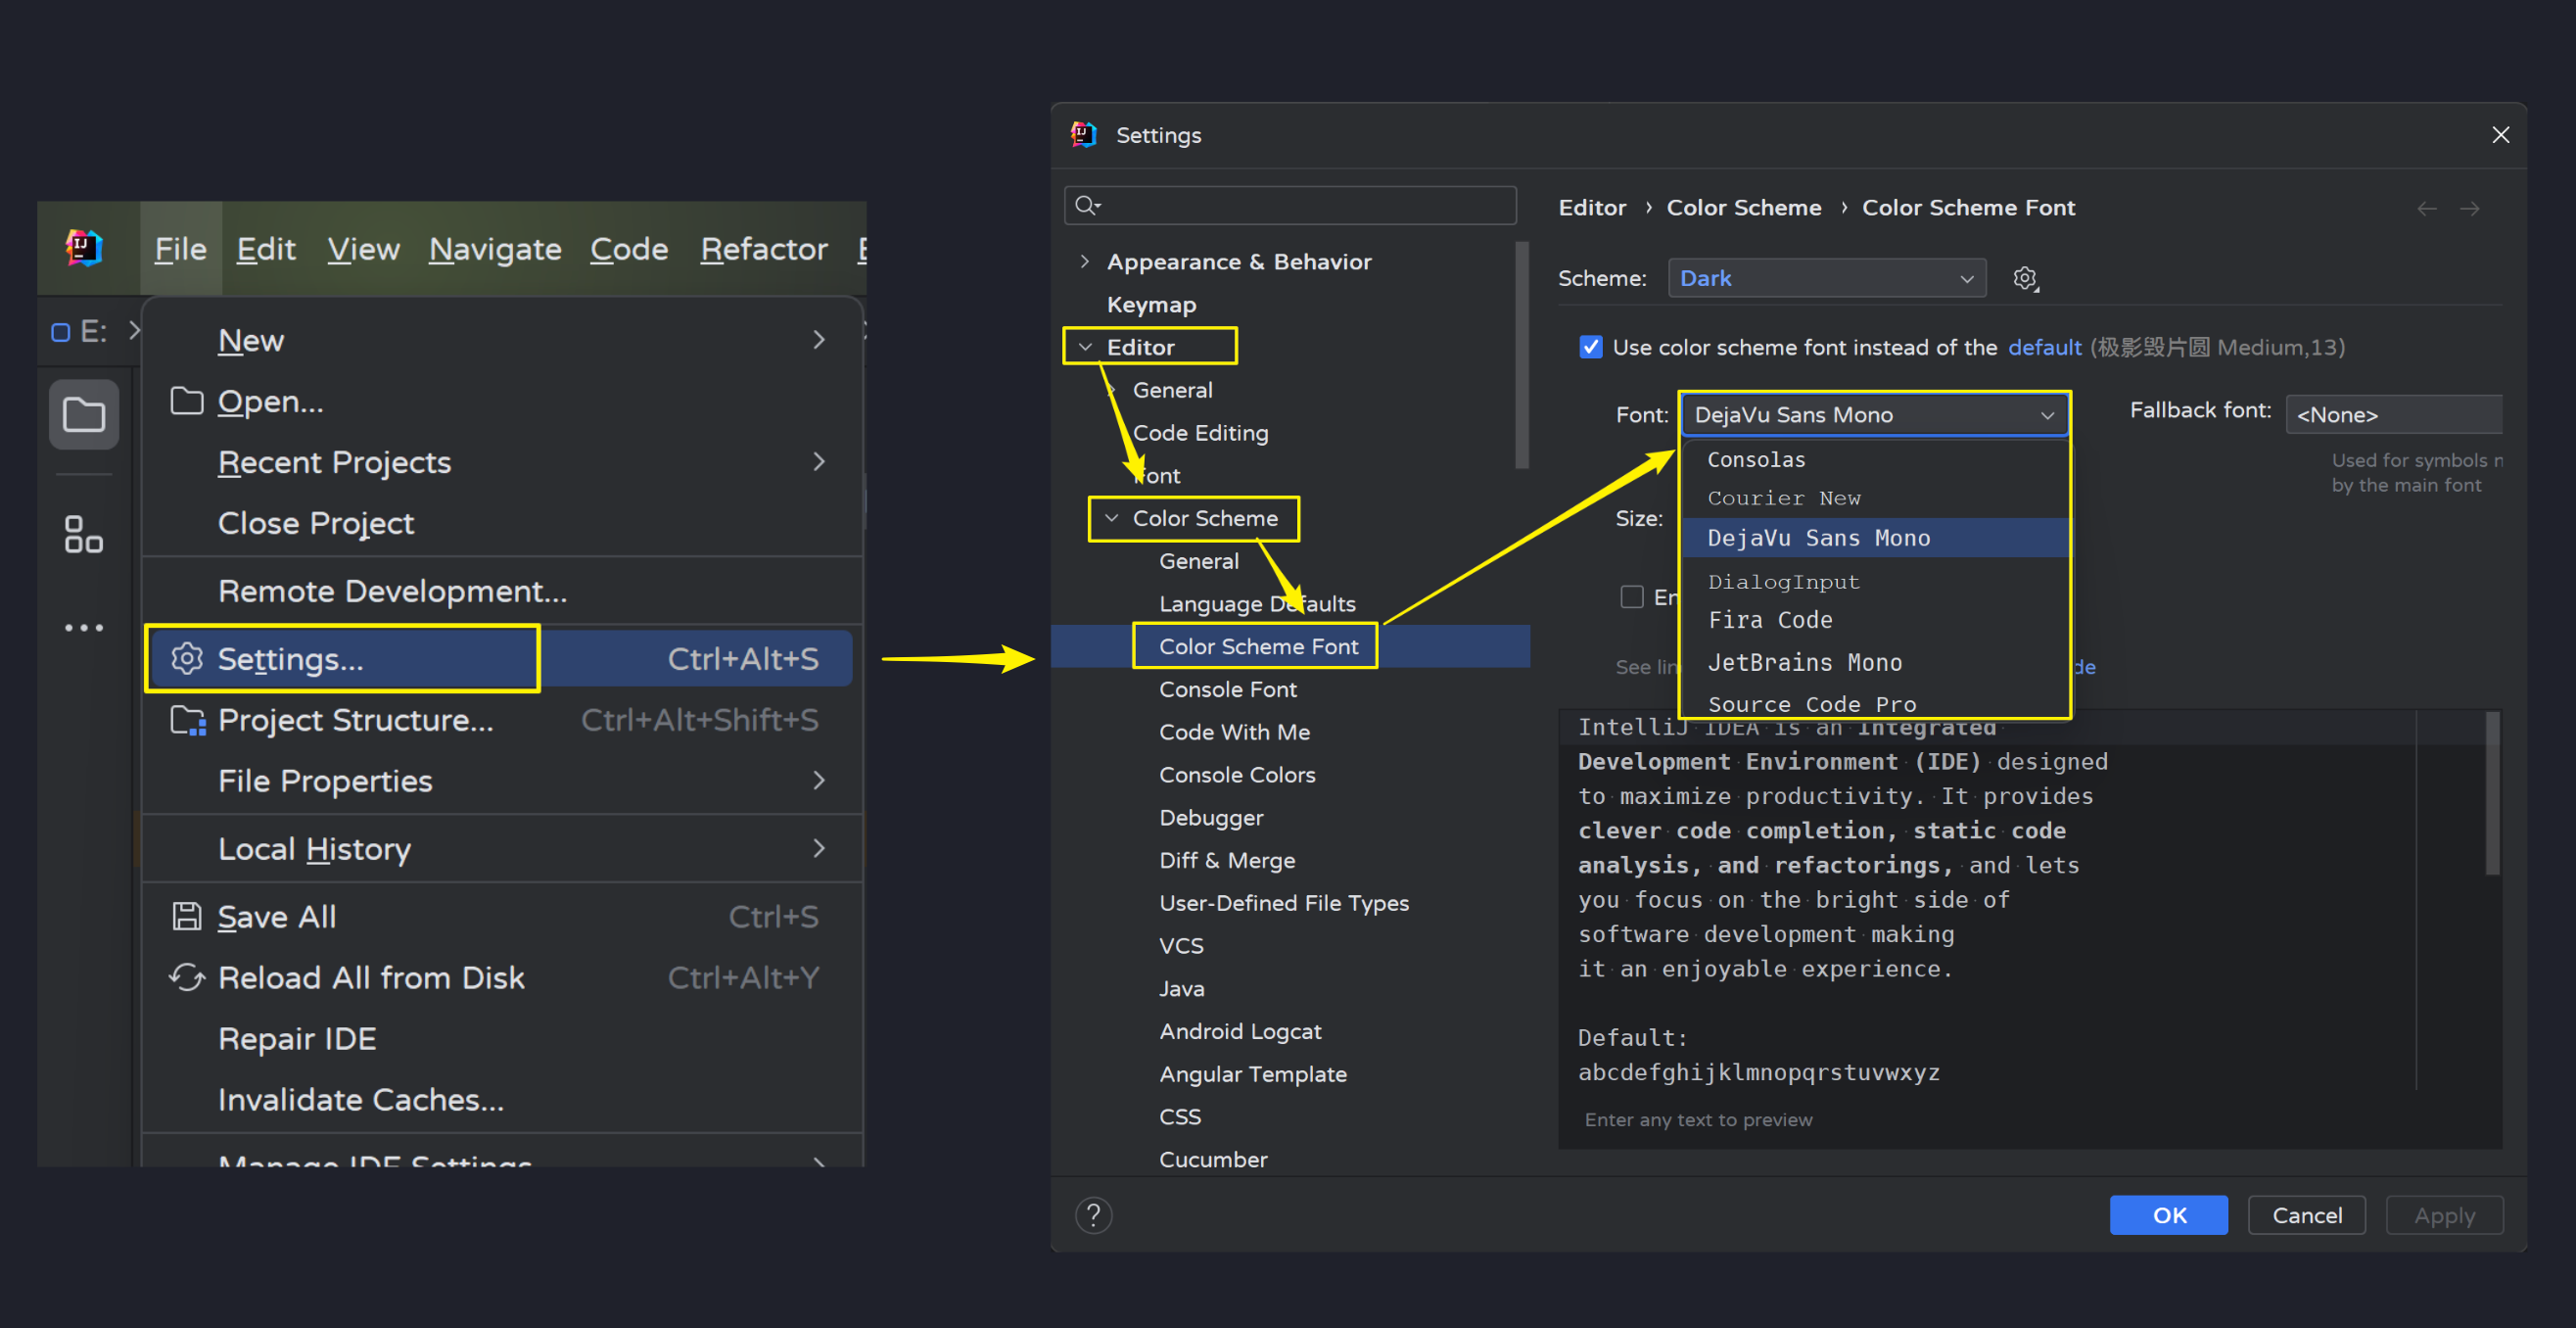Click the three-dots More tool windows icon

click(84, 628)
